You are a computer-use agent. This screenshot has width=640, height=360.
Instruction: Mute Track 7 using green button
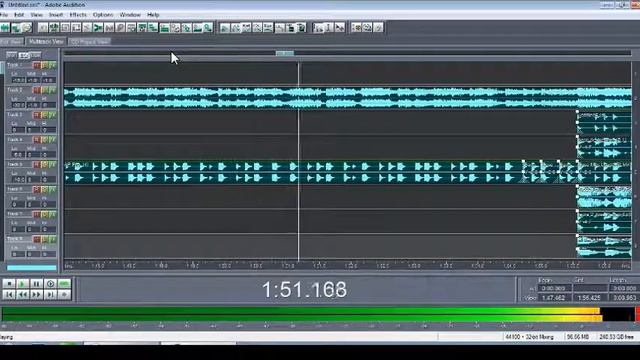[53, 215]
